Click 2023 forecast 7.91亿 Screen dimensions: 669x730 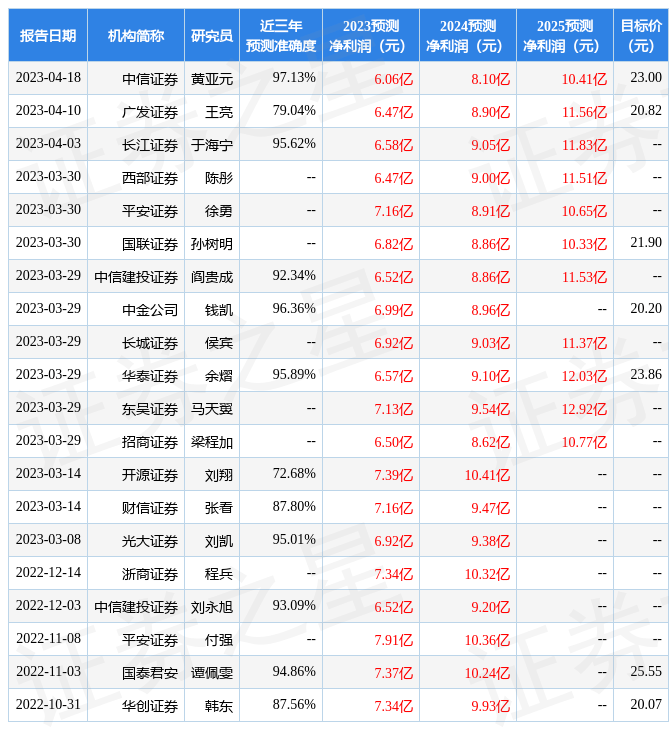[393, 641]
